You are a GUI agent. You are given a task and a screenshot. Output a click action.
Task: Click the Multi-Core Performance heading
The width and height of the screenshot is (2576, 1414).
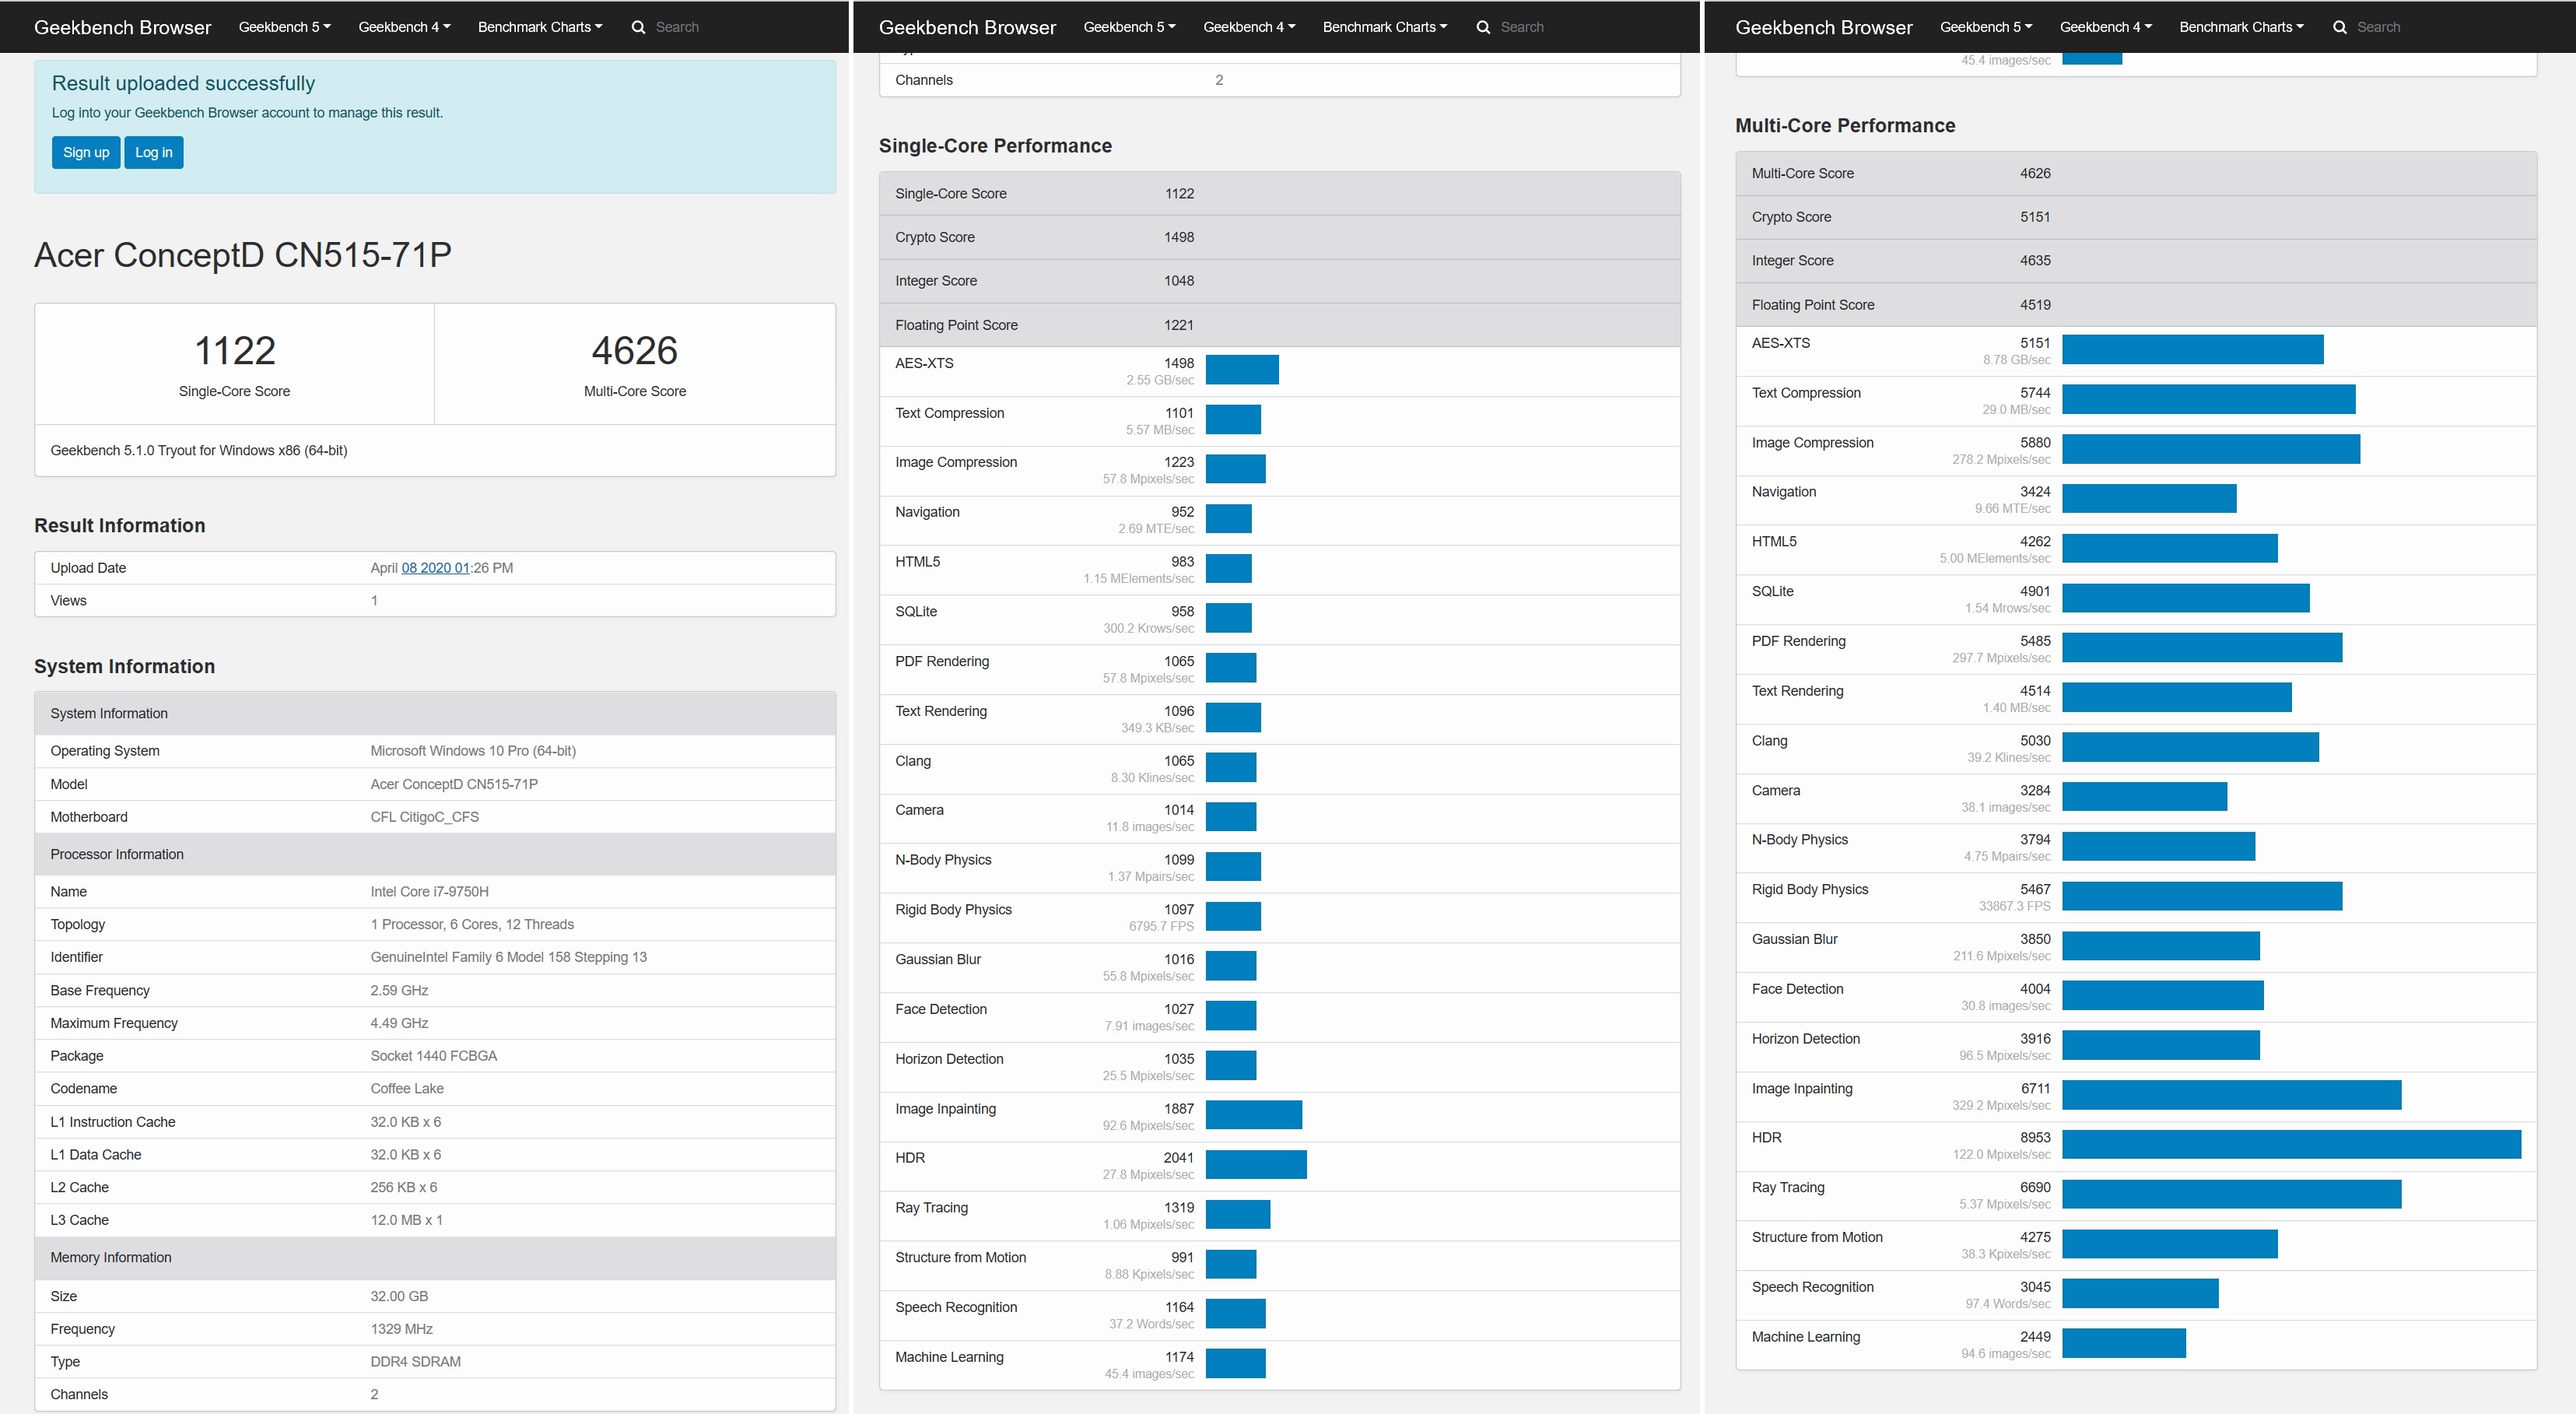[x=1845, y=126]
